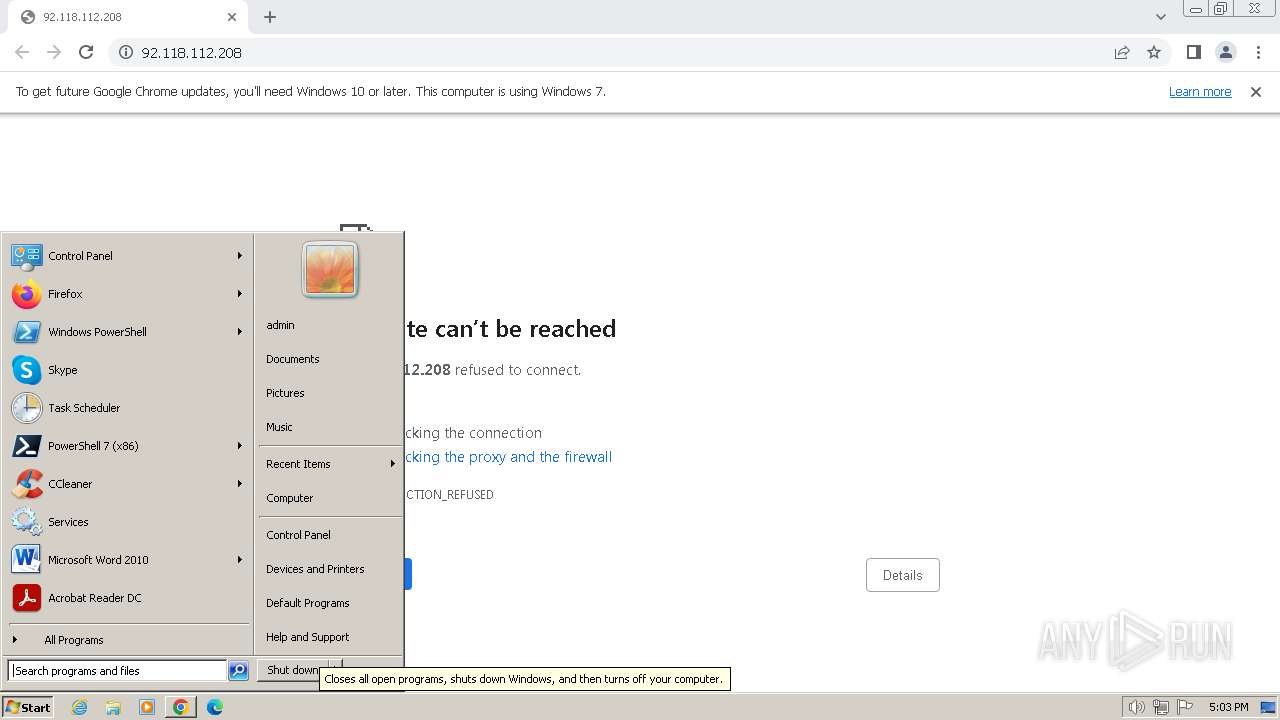Image resolution: width=1280 pixels, height=720 pixels.
Task: Close the 92.118.112.208 tab
Action: pyautogui.click(x=232, y=17)
